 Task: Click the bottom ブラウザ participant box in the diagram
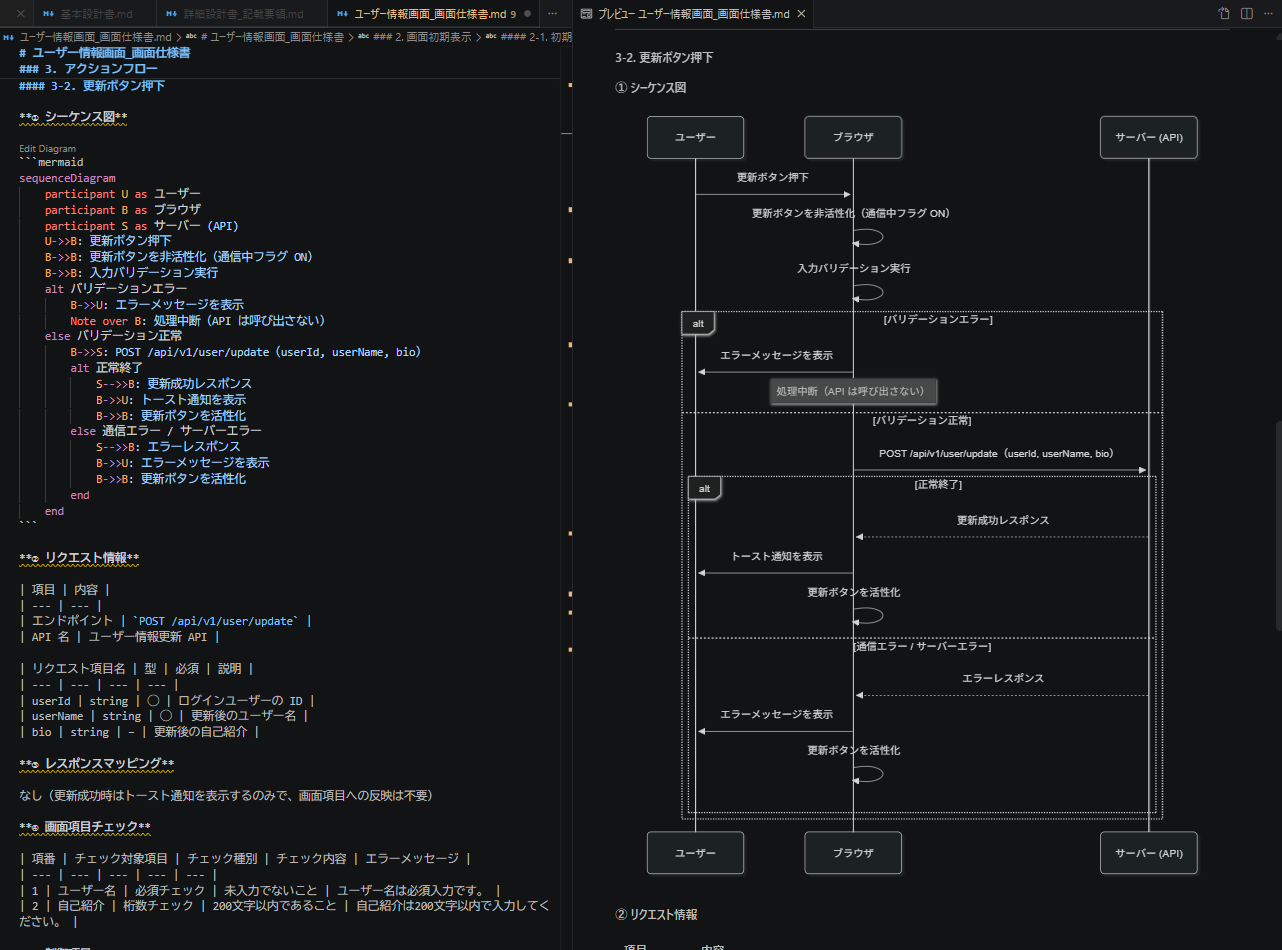tap(853, 853)
